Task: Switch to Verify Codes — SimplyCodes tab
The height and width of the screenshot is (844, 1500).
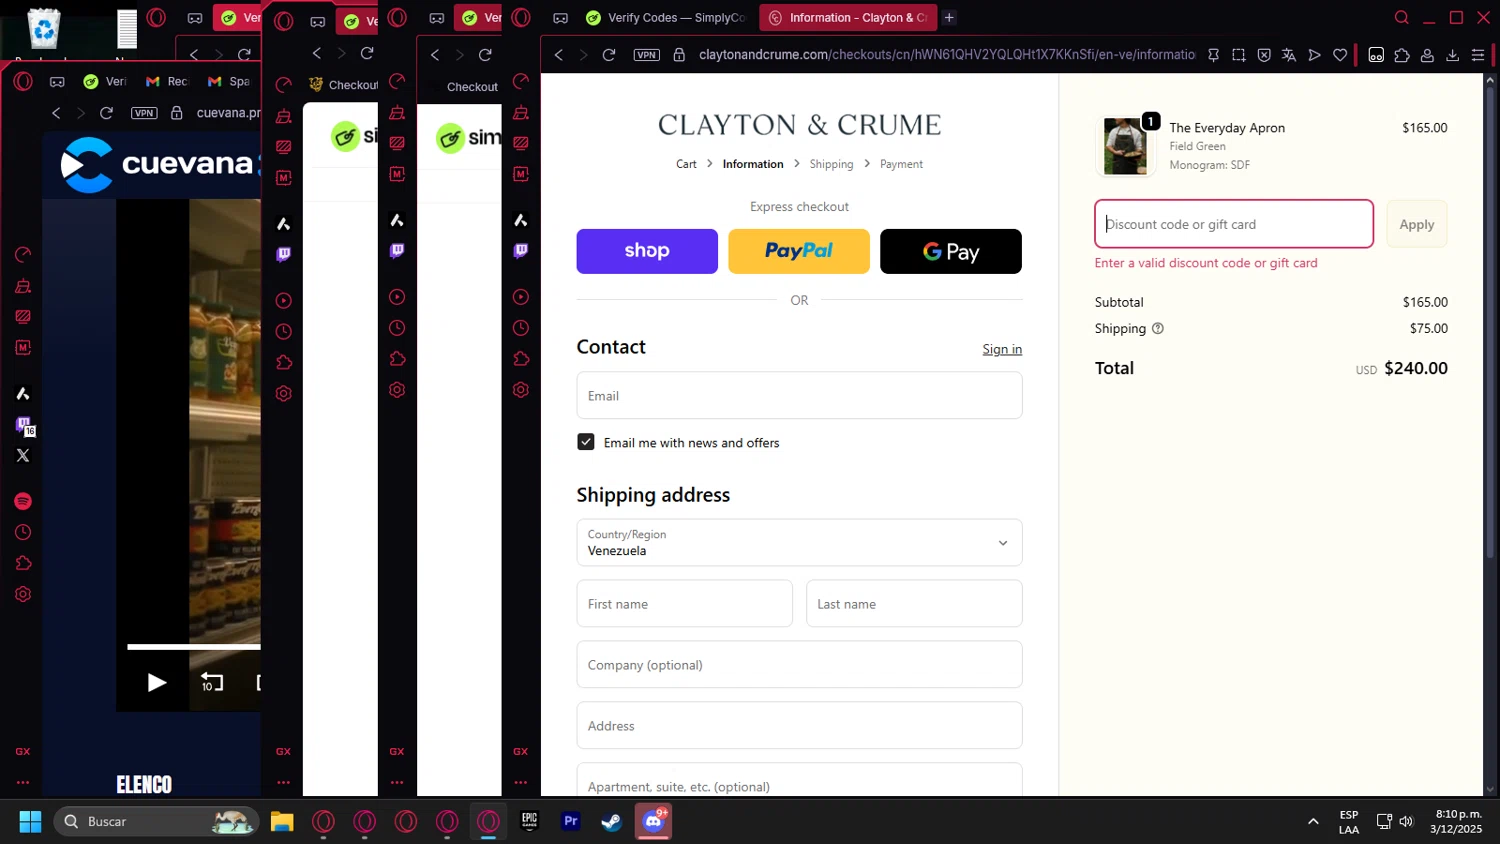Action: point(665,17)
